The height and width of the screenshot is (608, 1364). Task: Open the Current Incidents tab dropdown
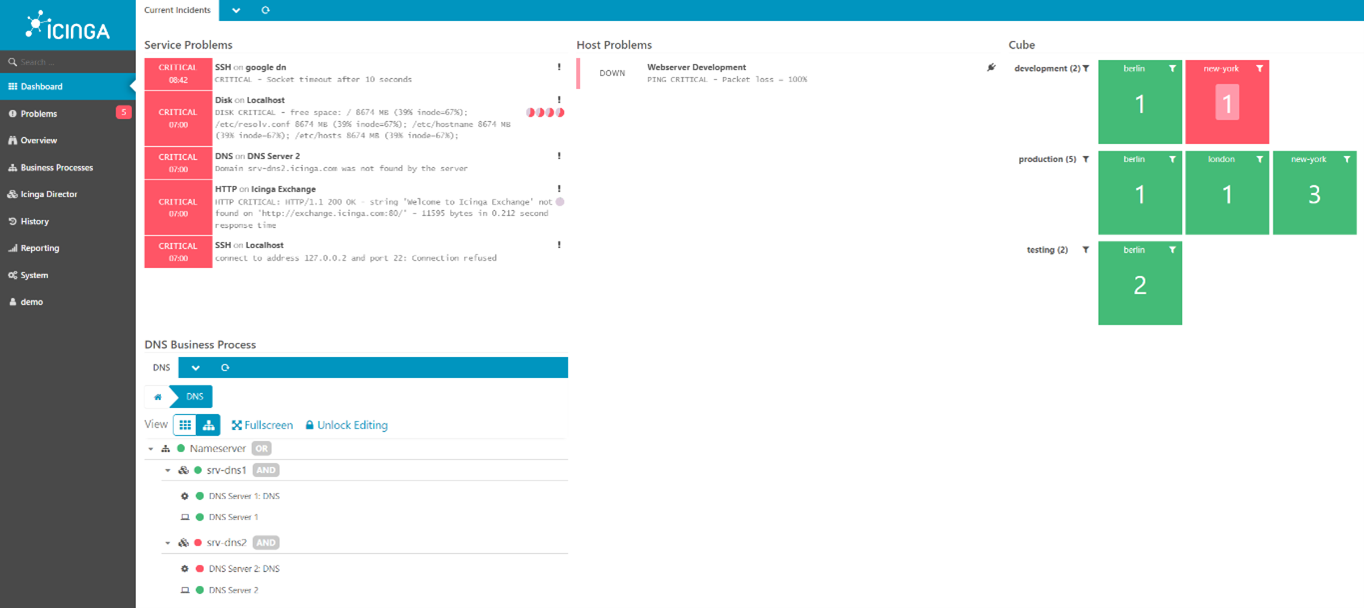tap(236, 10)
